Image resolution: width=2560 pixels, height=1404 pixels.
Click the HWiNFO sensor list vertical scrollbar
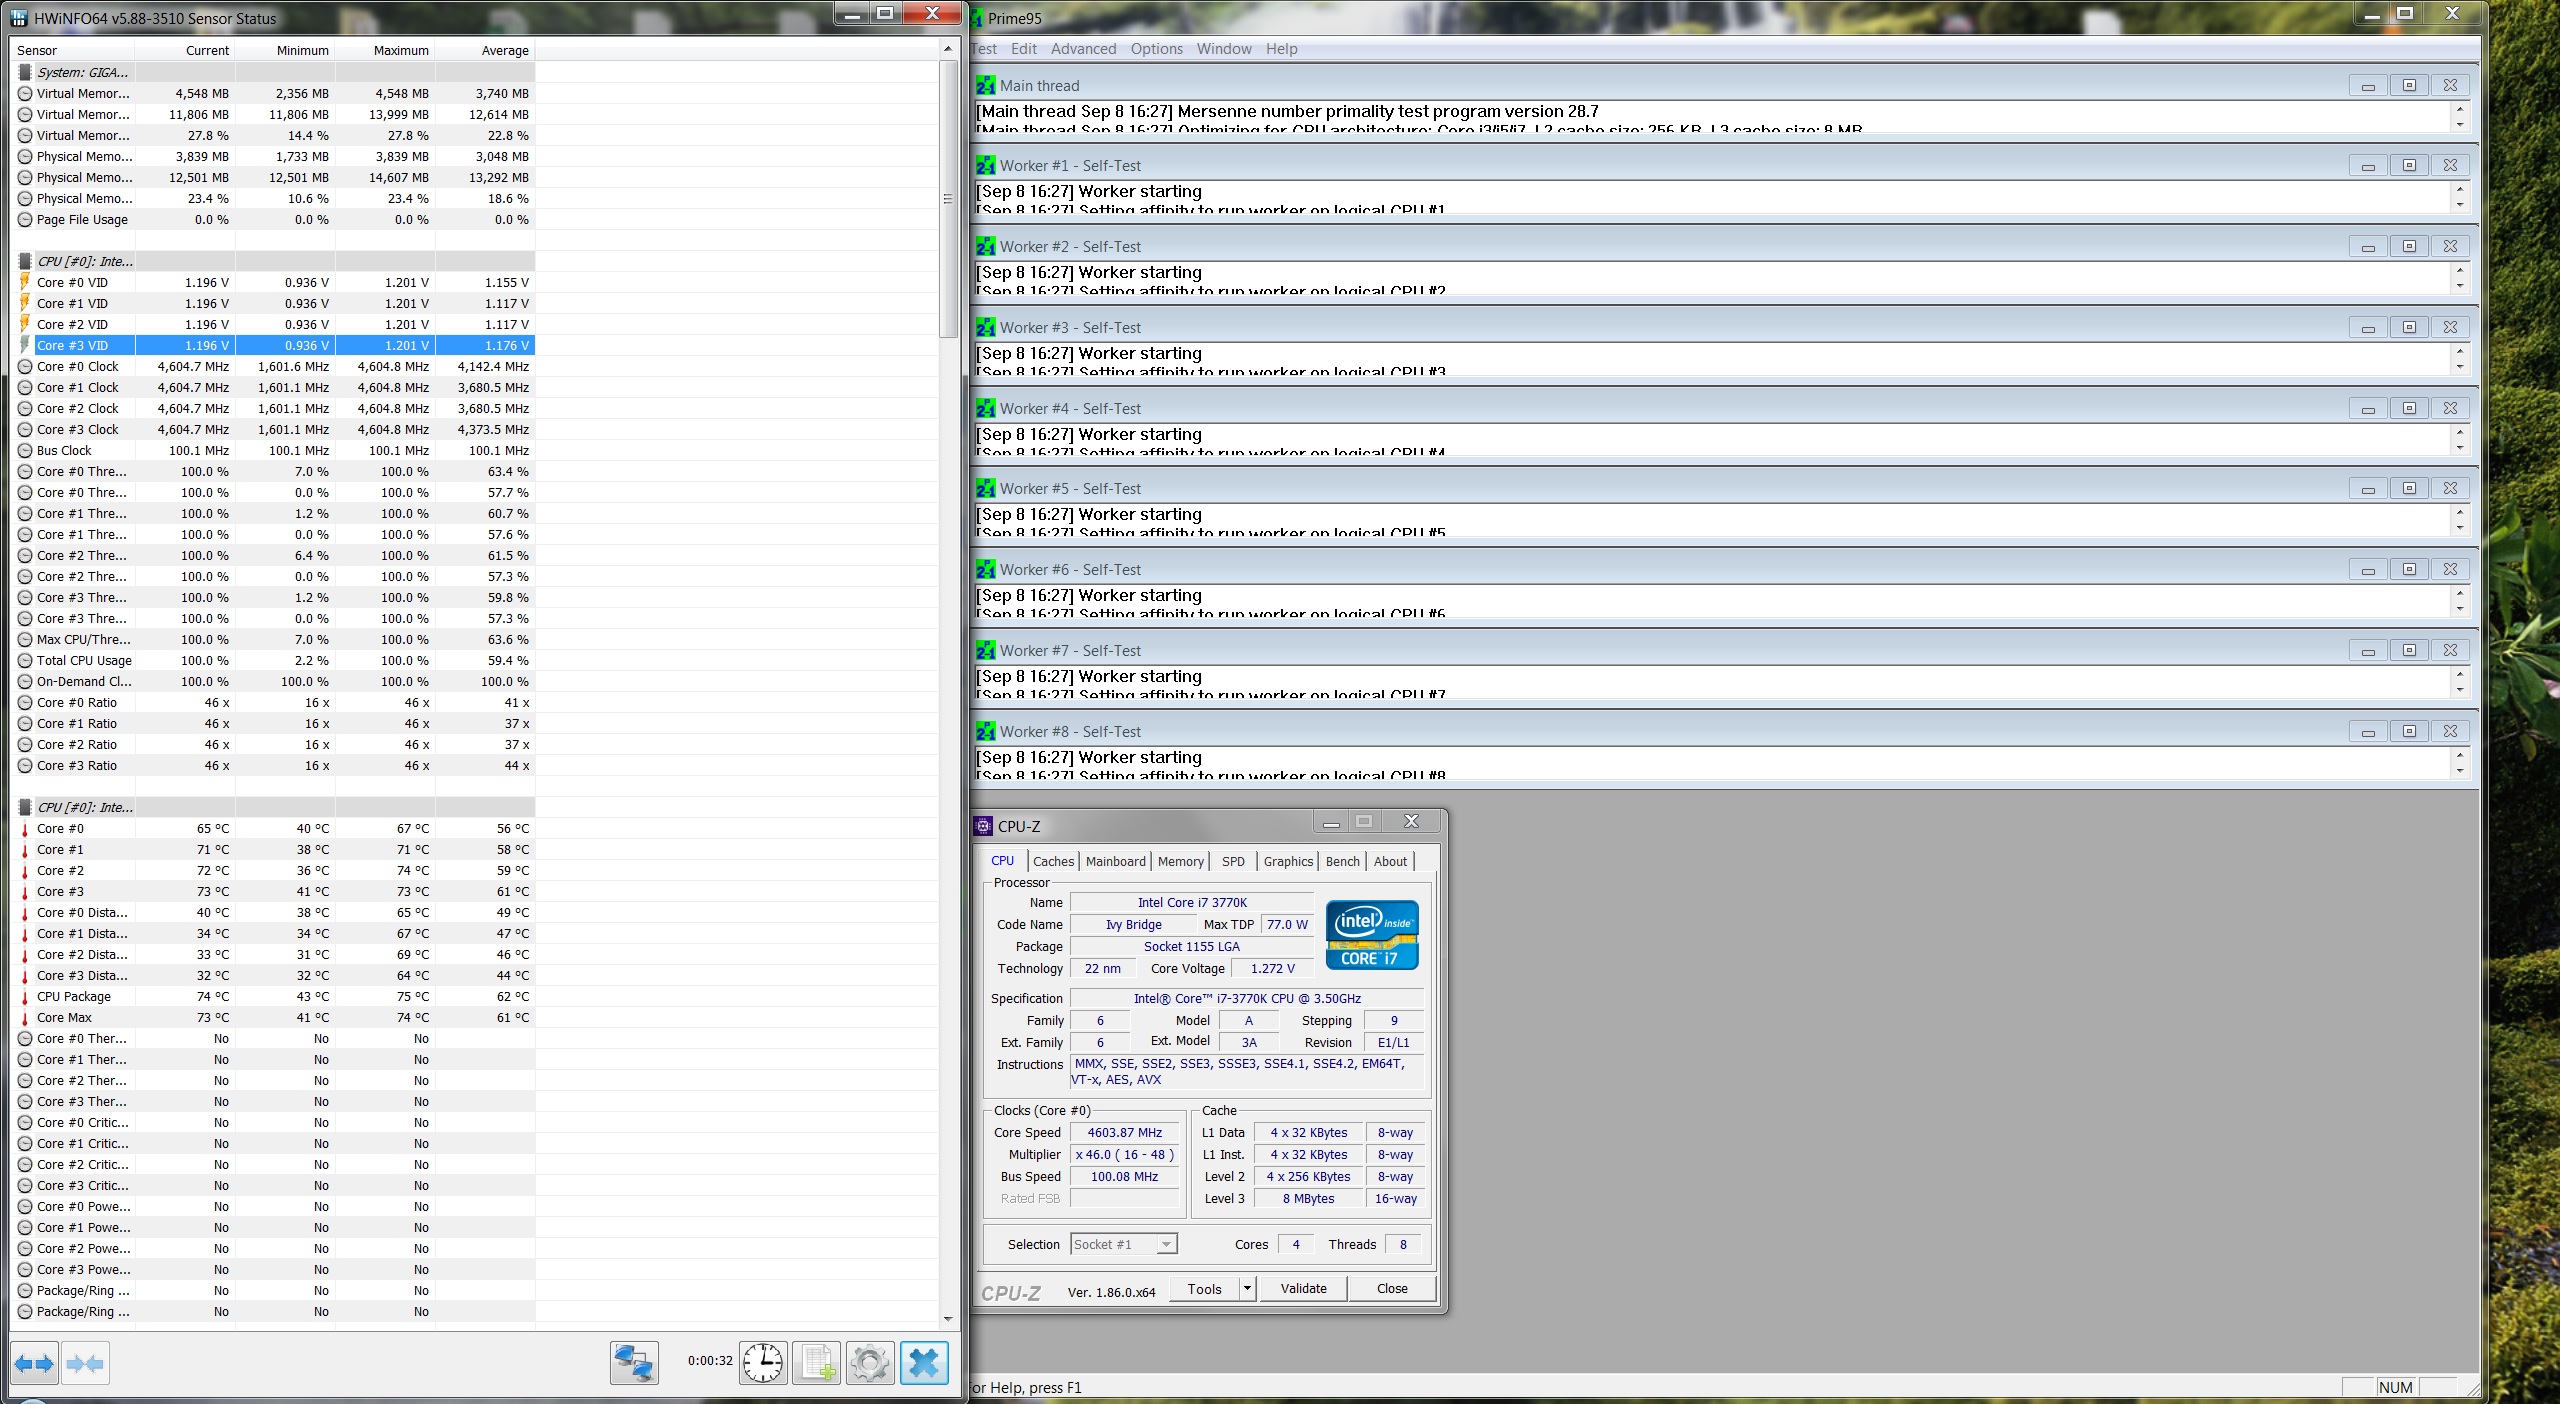click(x=948, y=200)
